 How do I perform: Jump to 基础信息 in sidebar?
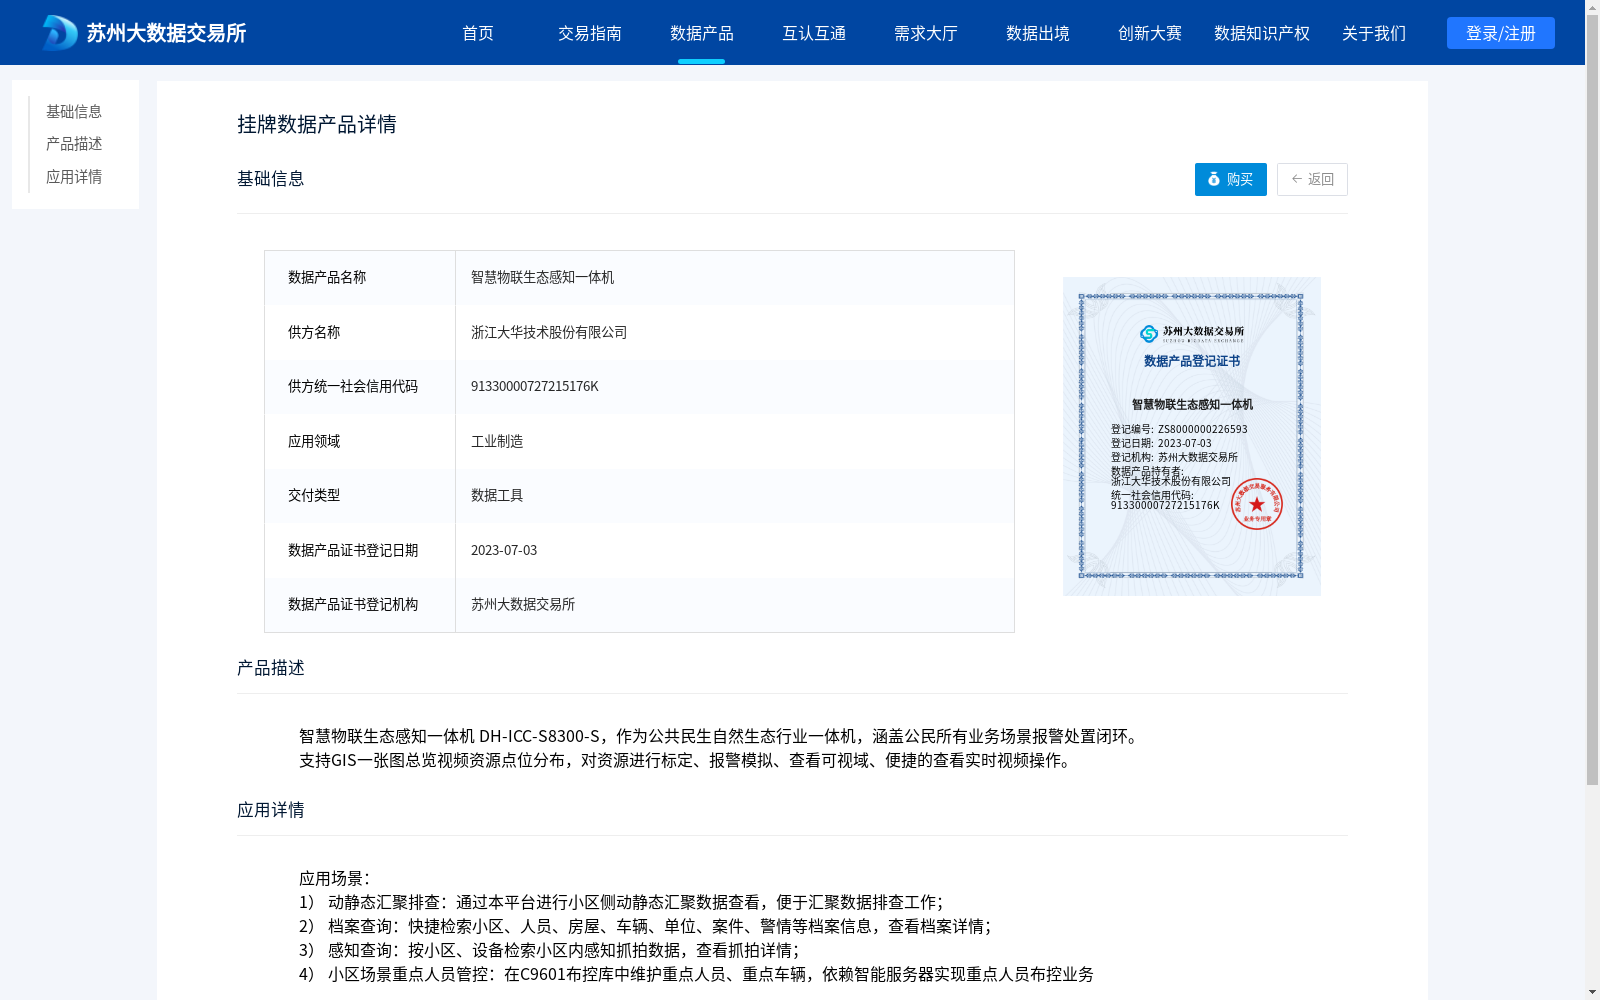[x=74, y=111]
